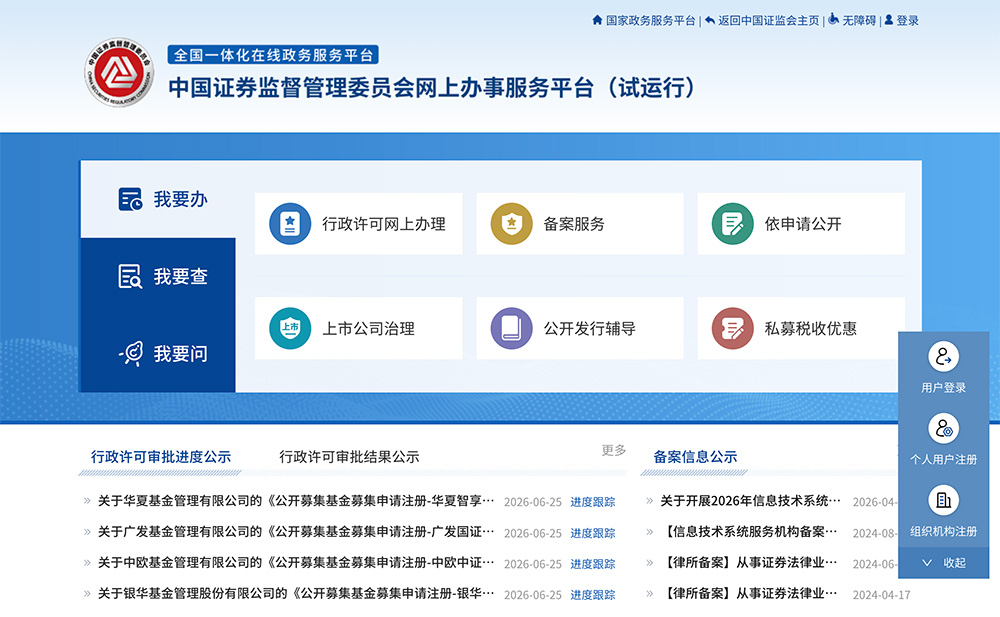Switch to the 我要查 tab
The image size is (1000, 617).
point(158,276)
